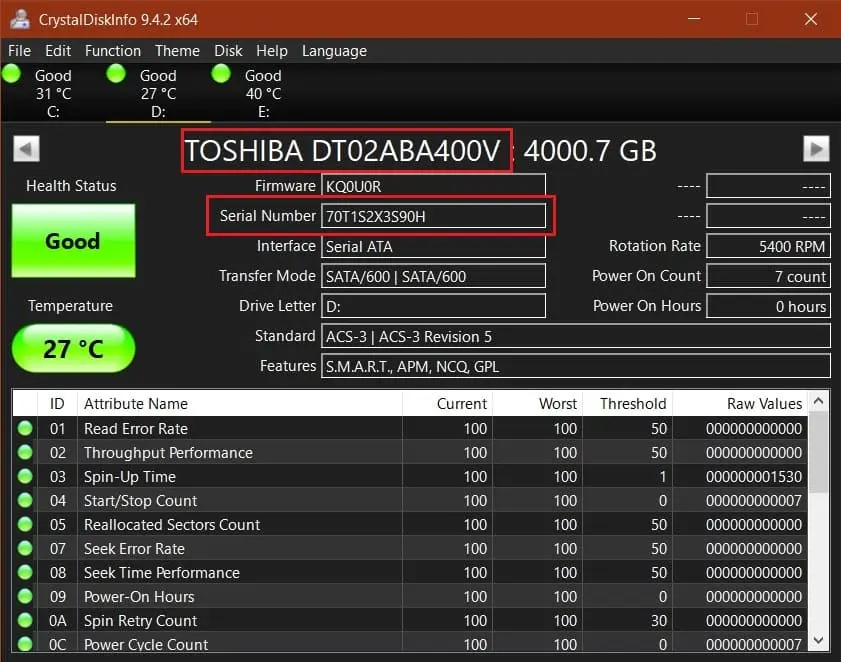This screenshot has height=662, width=841.
Task: Click the ID column header
Action: coord(57,403)
